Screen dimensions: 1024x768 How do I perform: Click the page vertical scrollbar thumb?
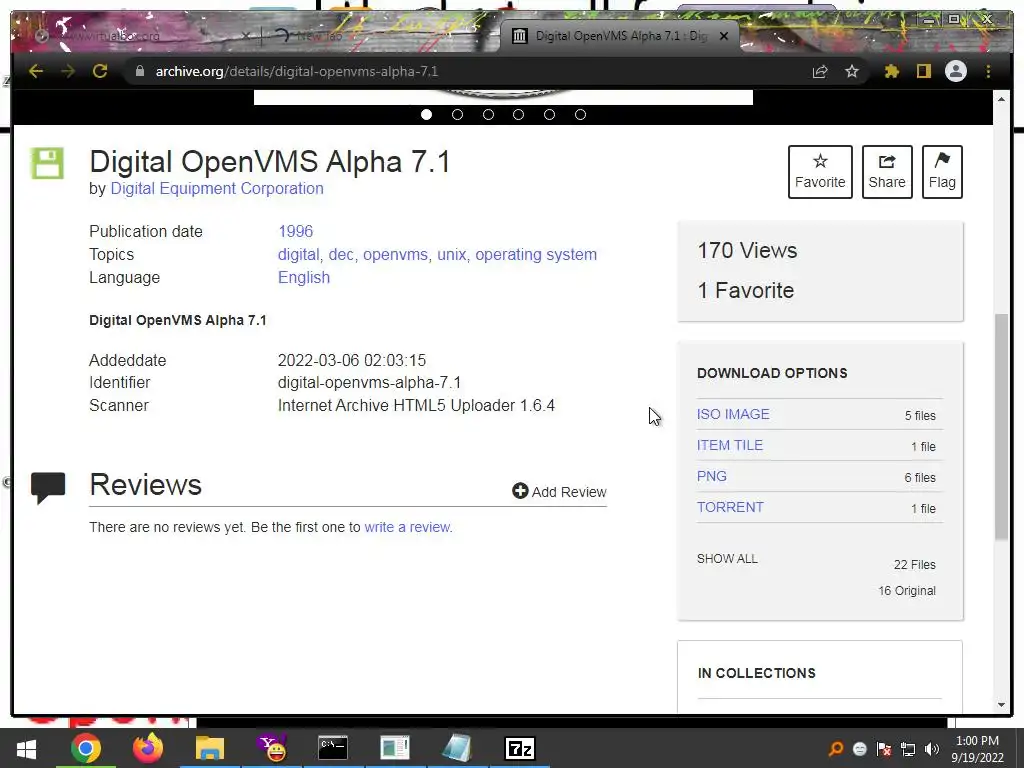(x=1001, y=426)
